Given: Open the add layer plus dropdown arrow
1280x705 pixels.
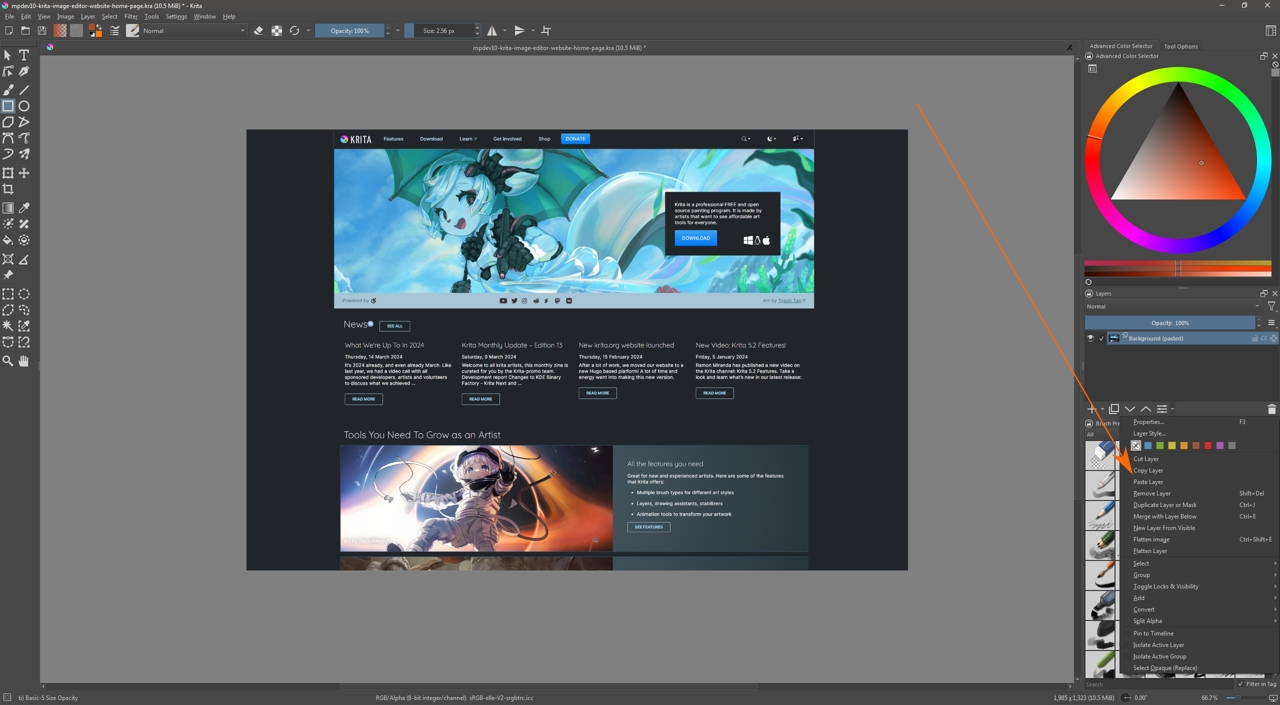Looking at the screenshot, I should point(1101,409).
